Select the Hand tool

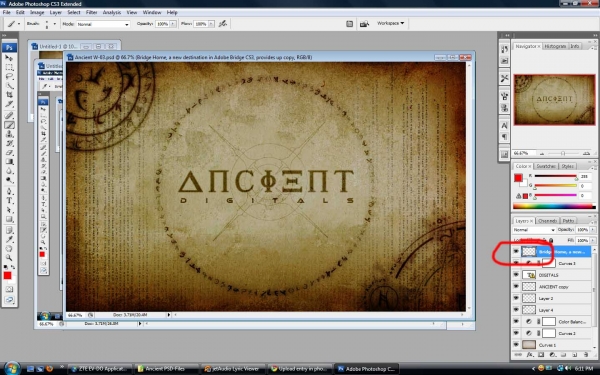[9, 249]
